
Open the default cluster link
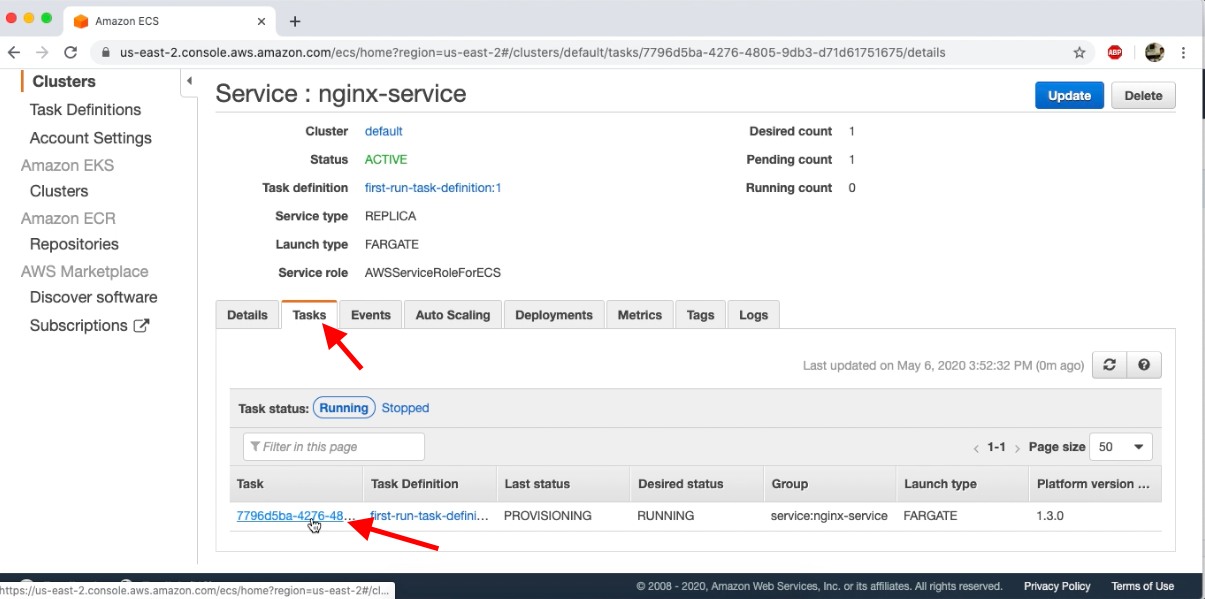(x=383, y=130)
